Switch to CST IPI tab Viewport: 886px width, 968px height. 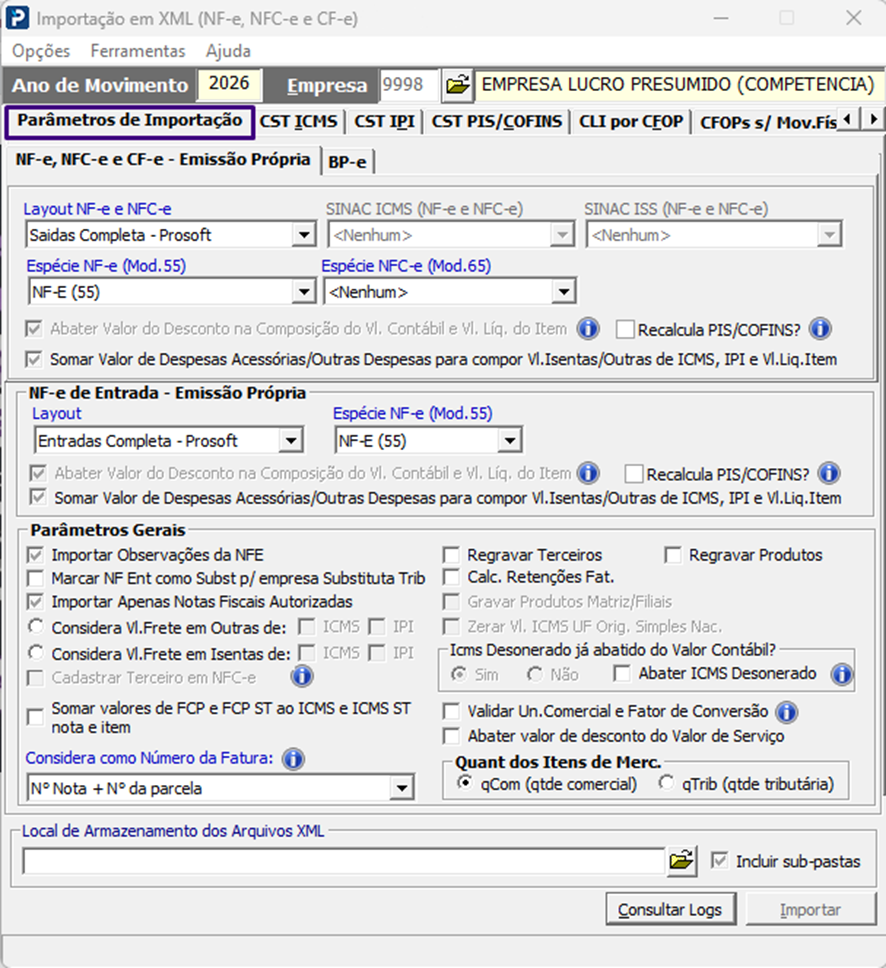click(x=384, y=122)
